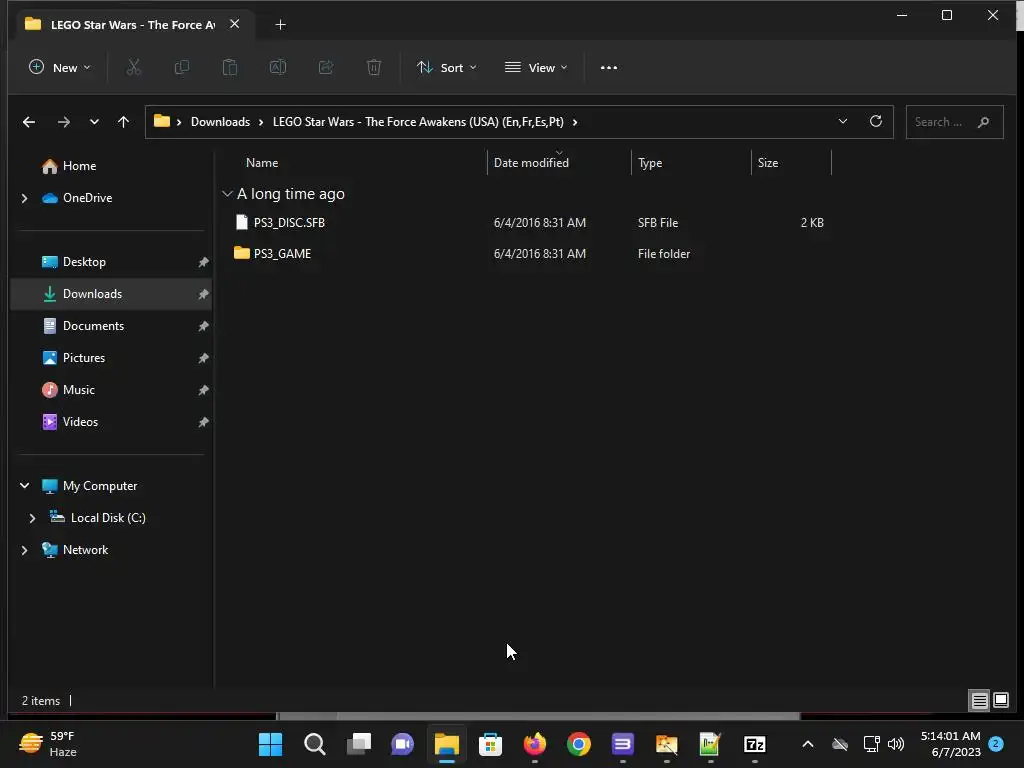Expand the OneDrive tree node

(x=25, y=198)
